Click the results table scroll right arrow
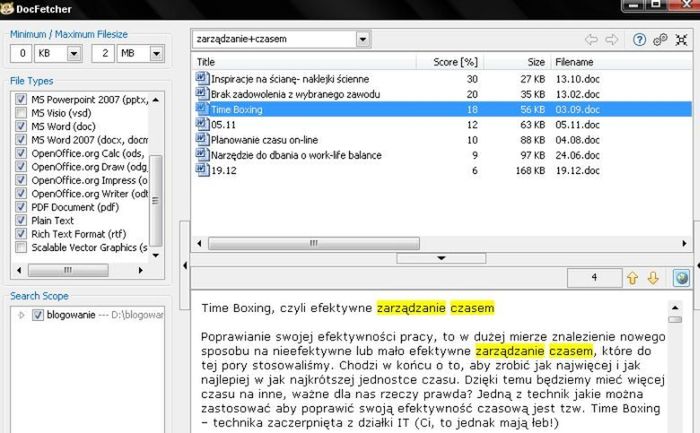 tap(684, 243)
